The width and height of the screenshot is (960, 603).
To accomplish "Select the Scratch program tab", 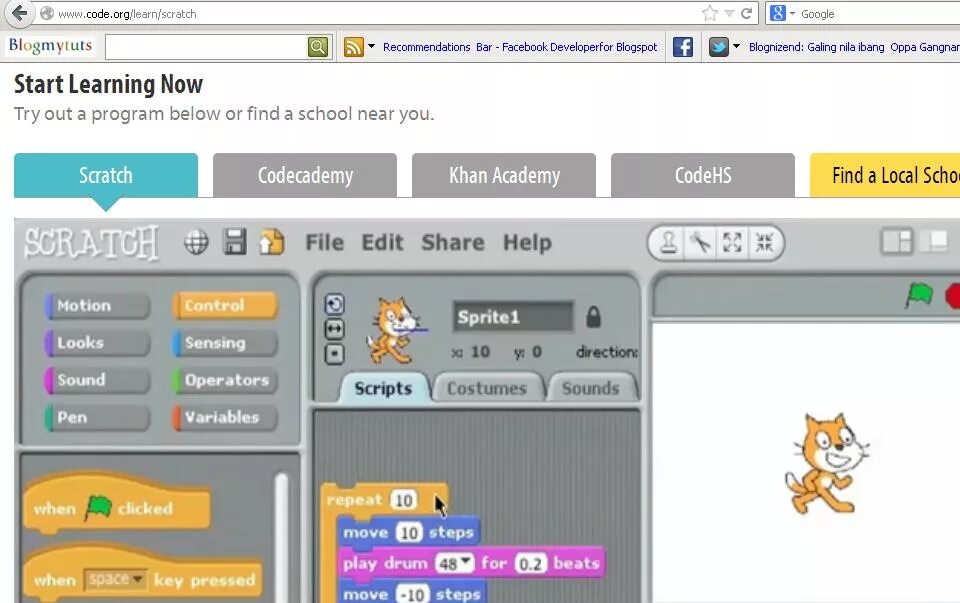I will coord(106,176).
